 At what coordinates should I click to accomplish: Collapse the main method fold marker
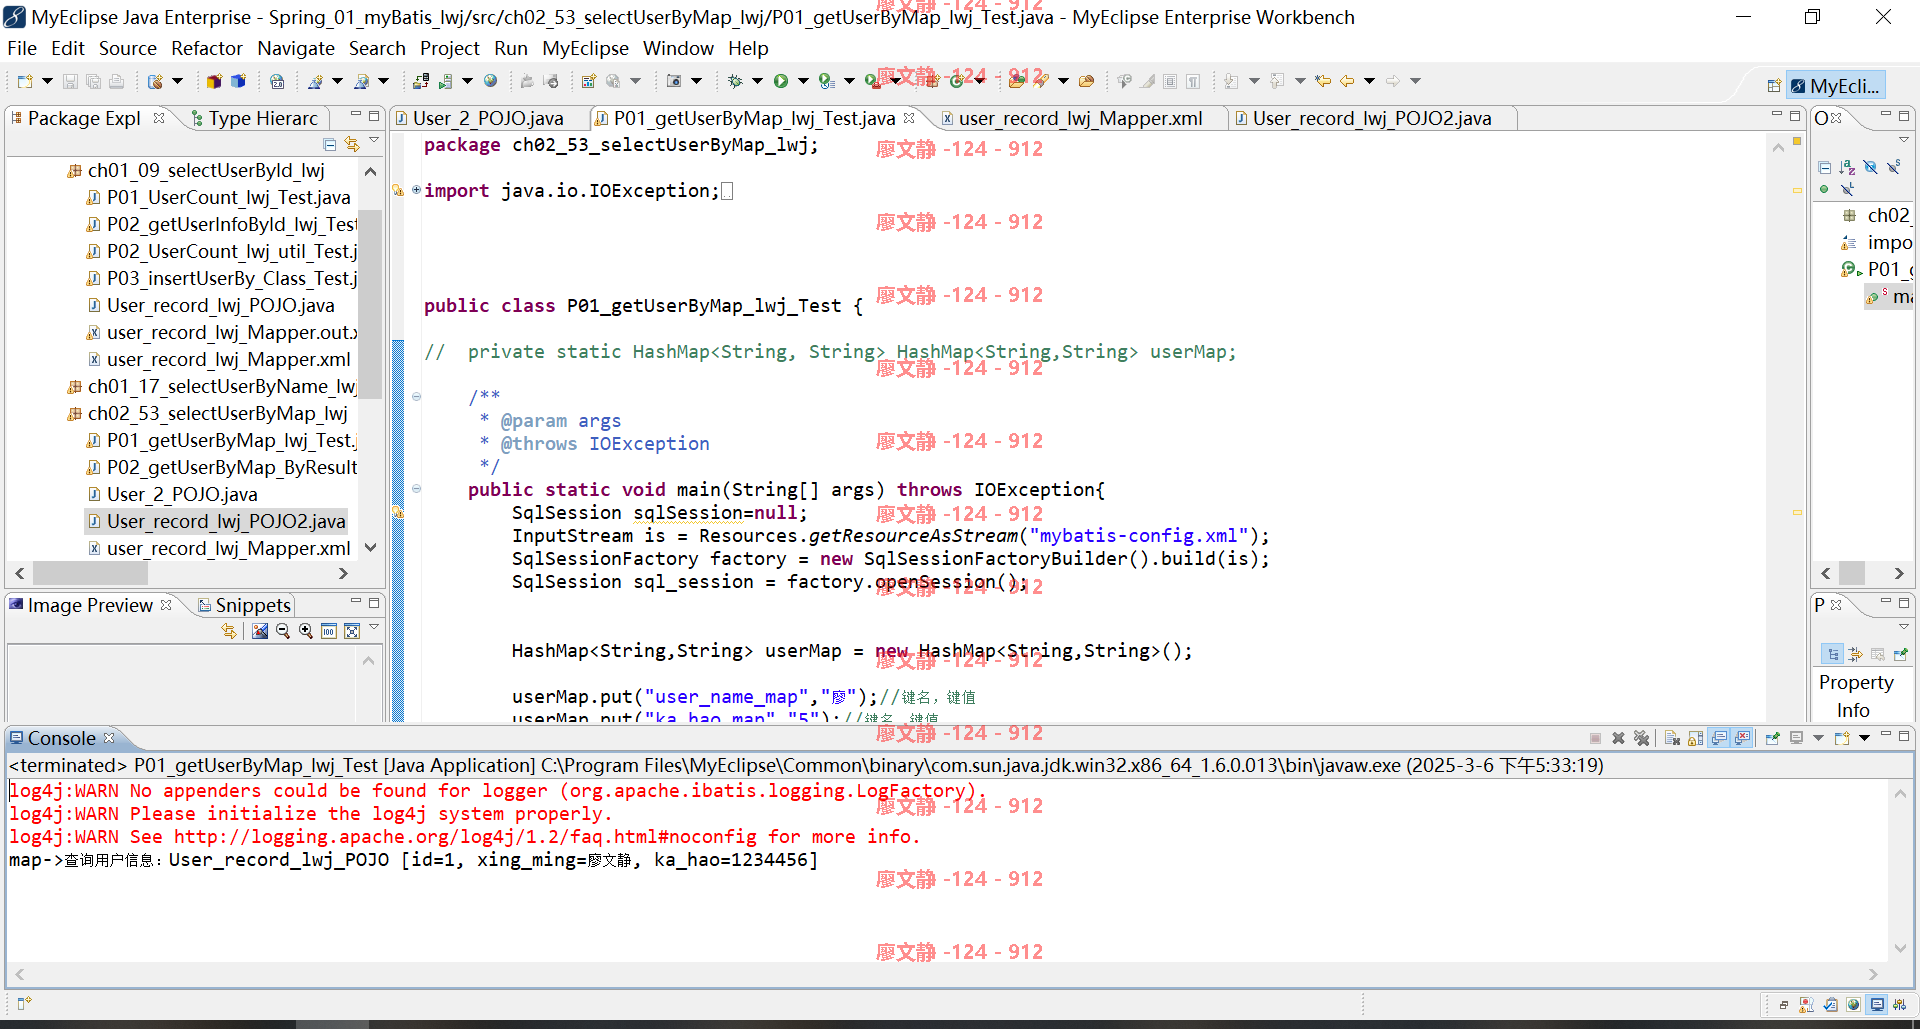click(x=416, y=489)
